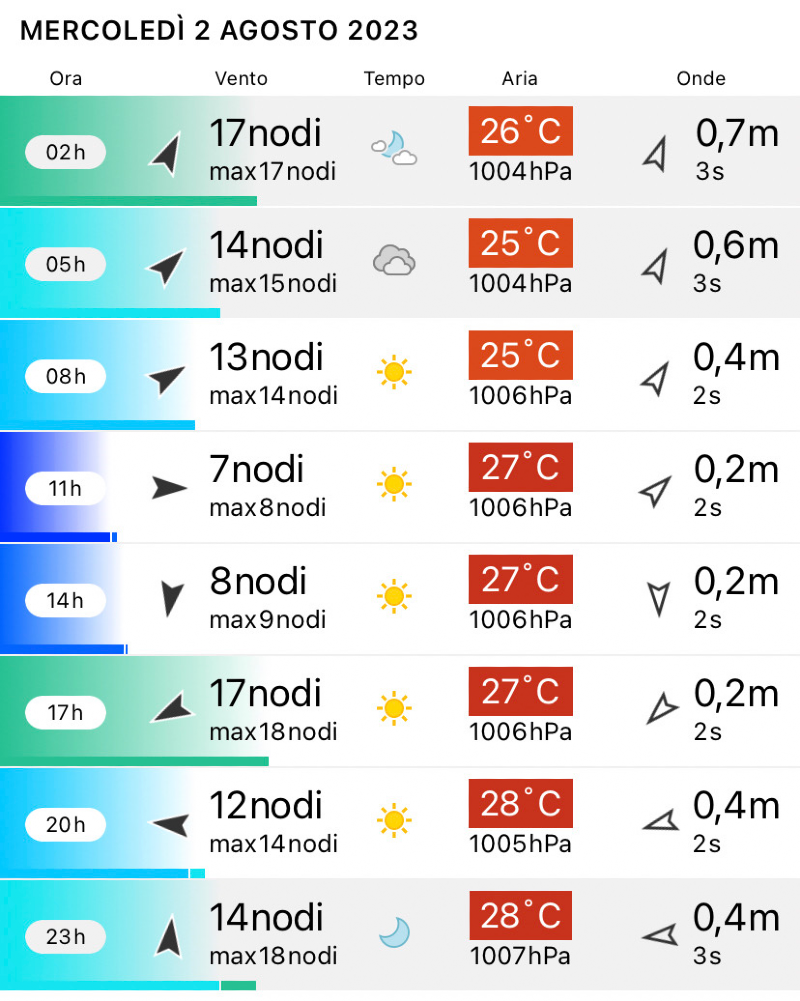Tap the 23h time pill
The width and height of the screenshot is (800, 1001).
(x=65, y=936)
